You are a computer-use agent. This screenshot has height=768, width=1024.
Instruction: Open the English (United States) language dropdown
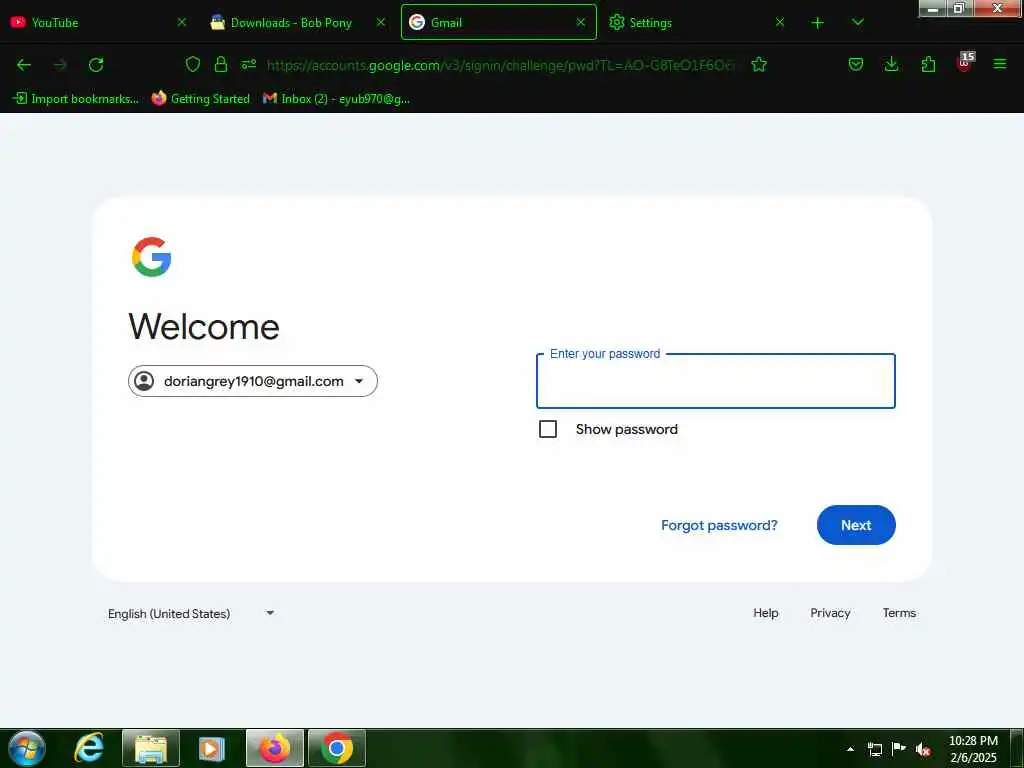click(x=191, y=613)
